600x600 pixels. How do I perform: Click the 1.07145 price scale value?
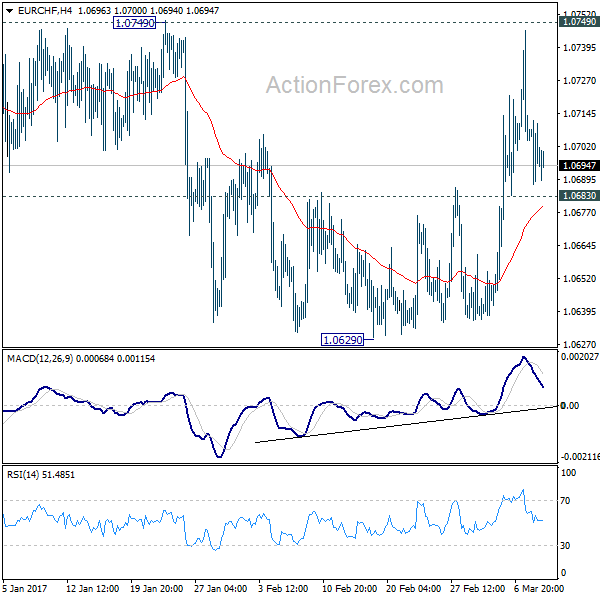tap(579, 113)
